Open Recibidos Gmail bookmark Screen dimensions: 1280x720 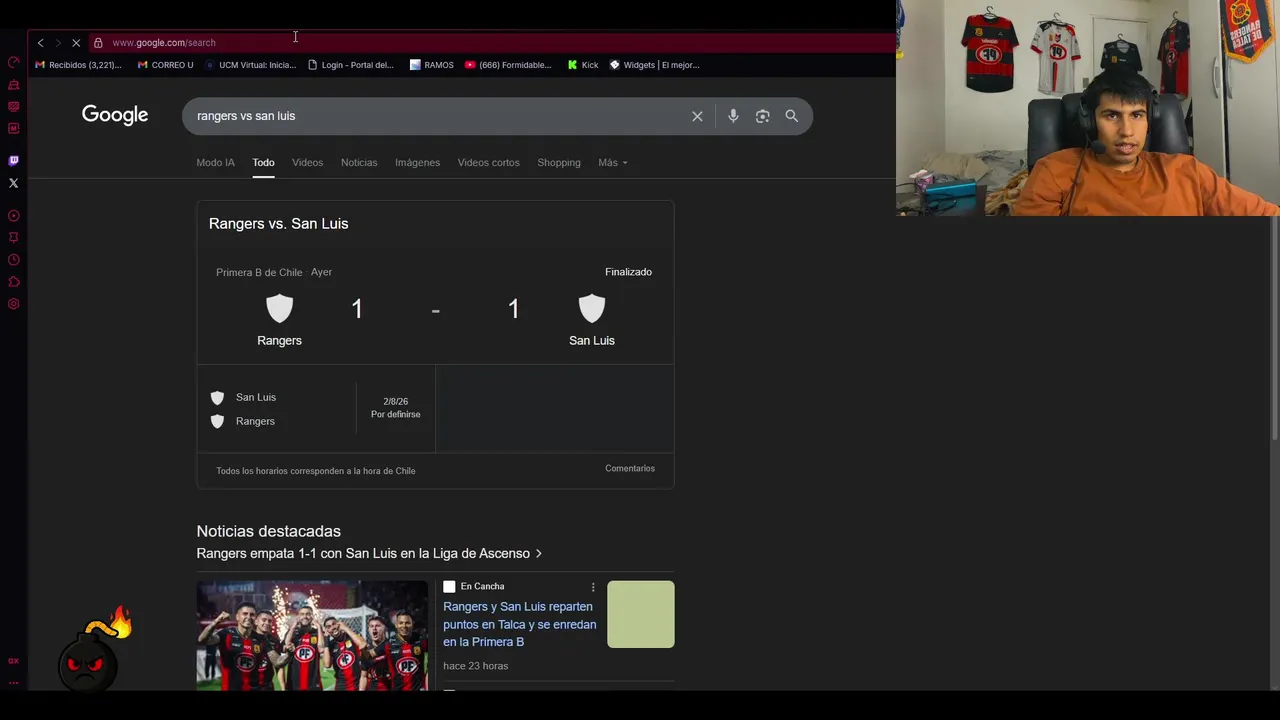point(78,65)
